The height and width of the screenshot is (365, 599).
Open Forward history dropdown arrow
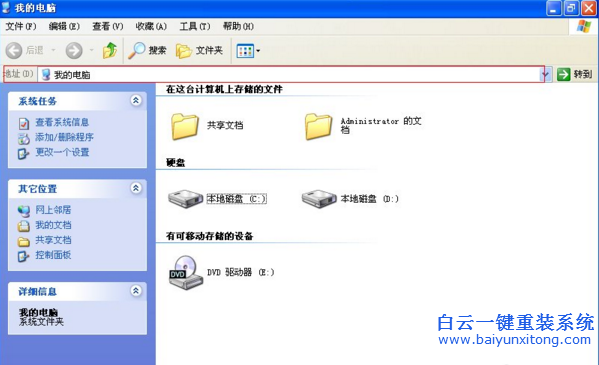point(91,50)
